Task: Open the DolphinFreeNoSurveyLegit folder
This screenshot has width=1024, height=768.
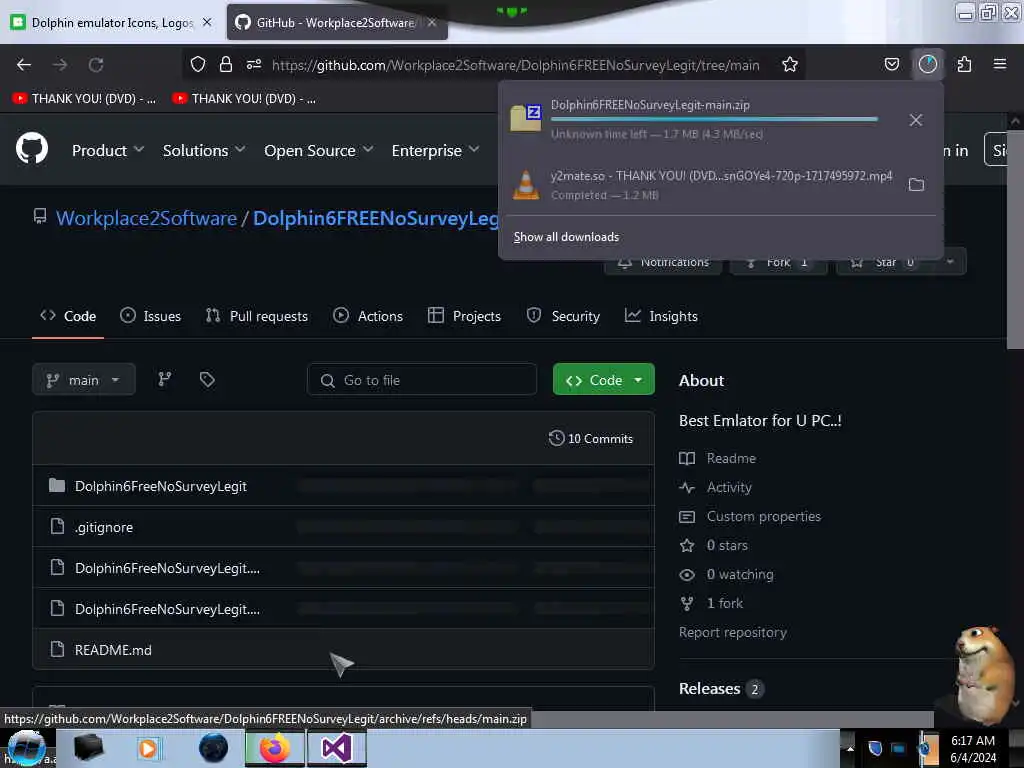Action: point(161,486)
